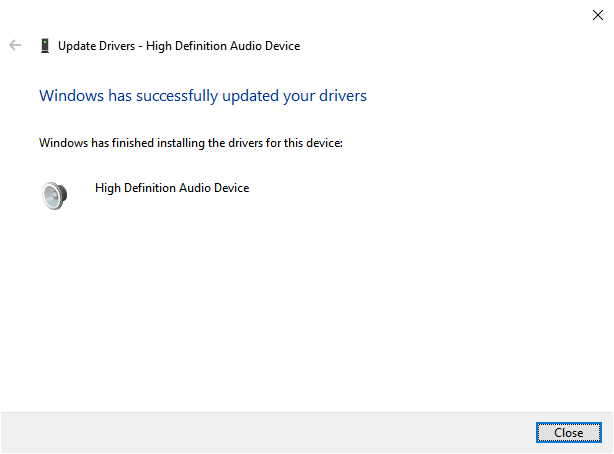Select the 'High Definition Audio Device' name next to speaker
This screenshot has height=454, width=614.
point(172,188)
